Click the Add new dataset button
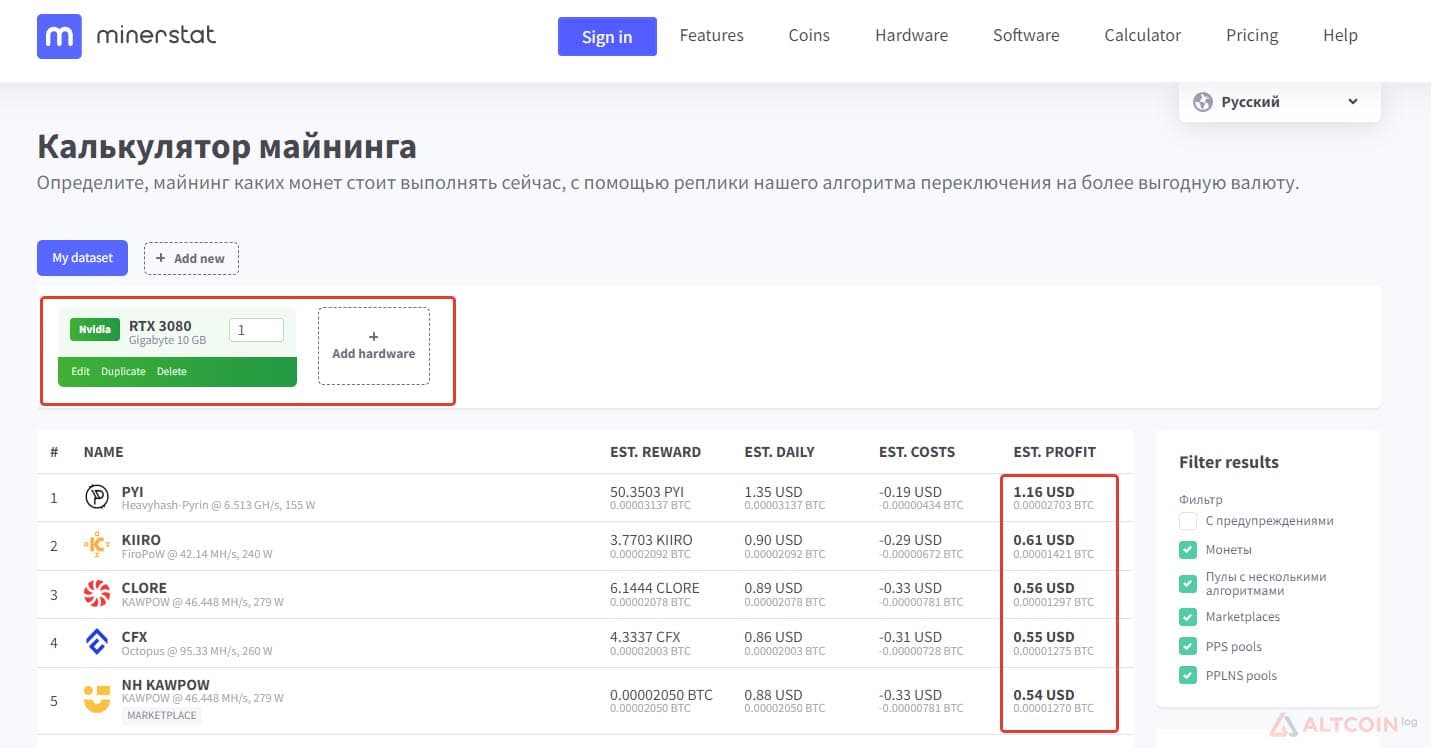The height and width of the screenshot is (748, 1431). coord(191,258)
